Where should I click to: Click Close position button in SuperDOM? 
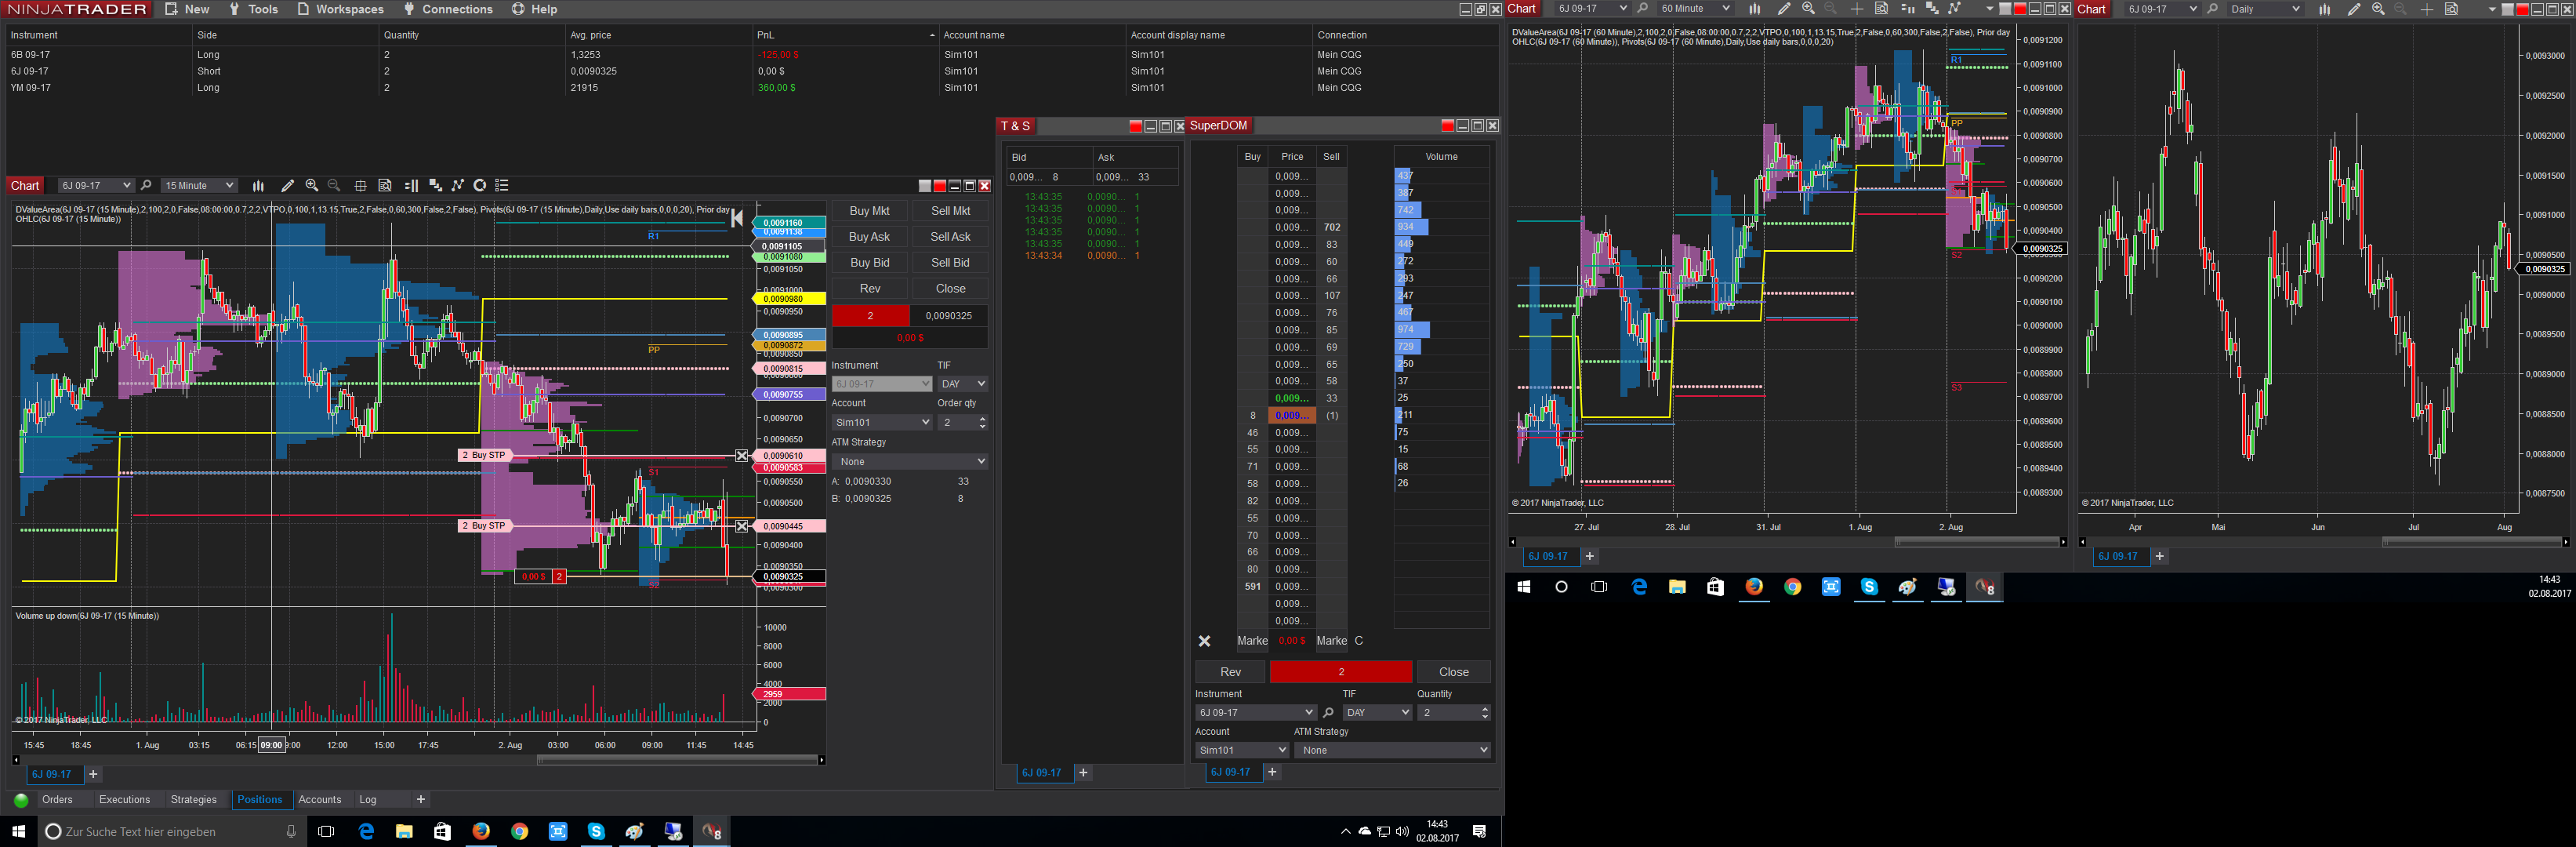tap(1454, 672)
